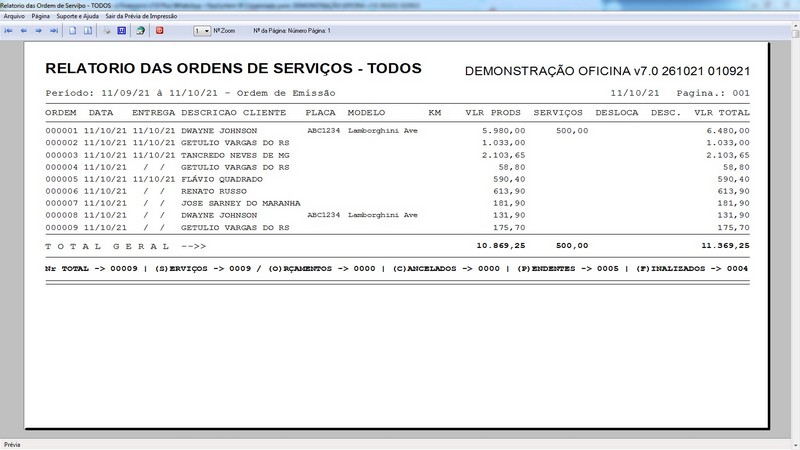The image size is (800, 450).
Task: Click the blue save icon in toolbar
Action: [x=121, y=31]
